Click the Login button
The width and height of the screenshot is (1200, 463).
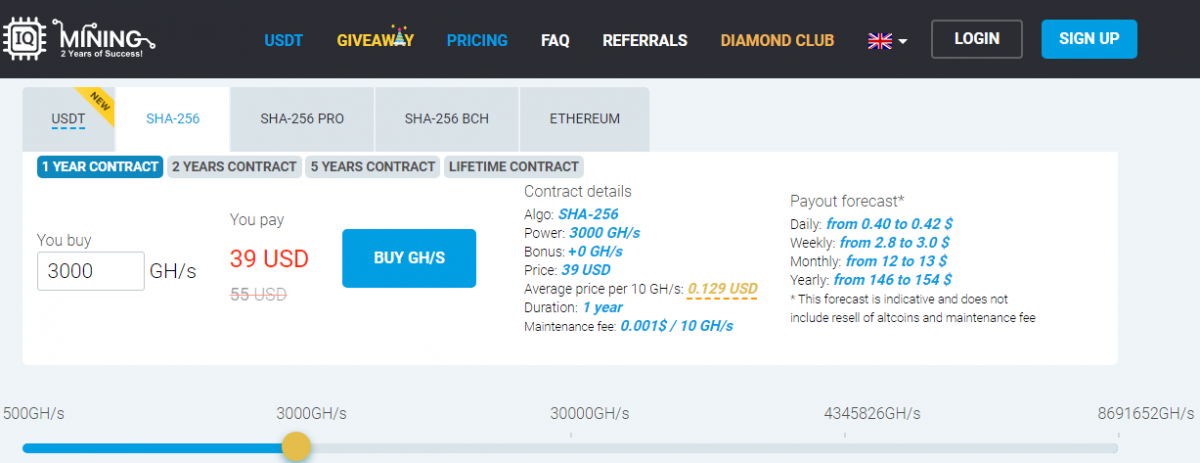[977, 39]
